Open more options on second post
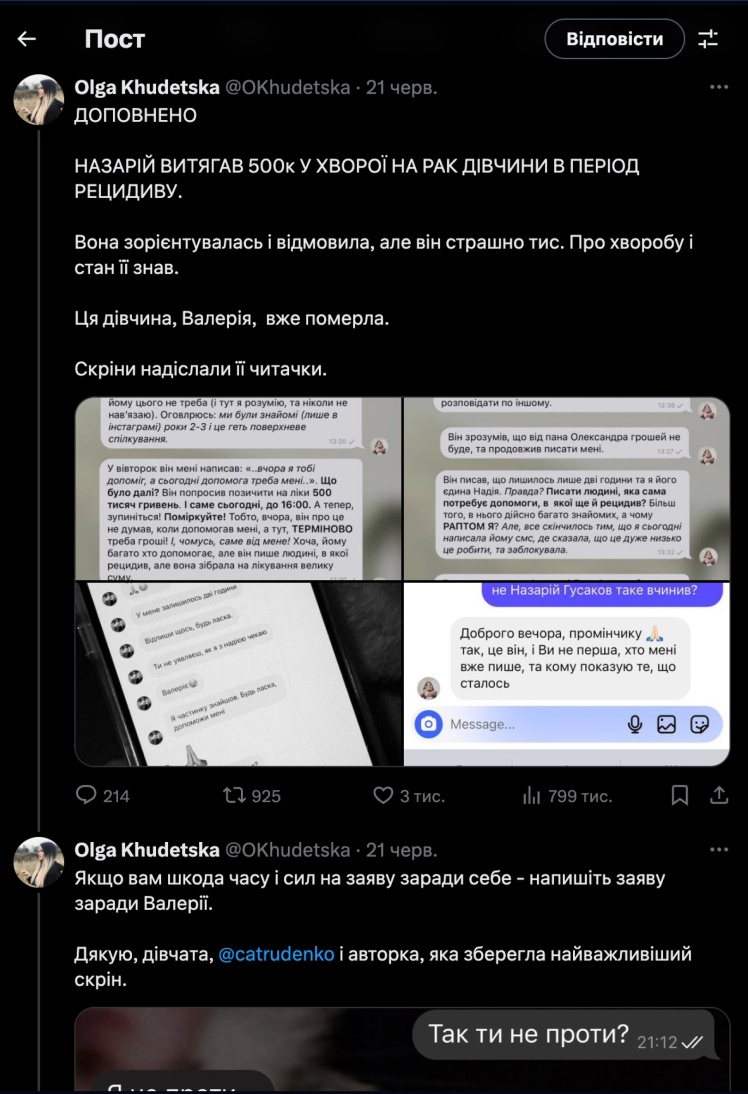748x1094 pixels. 719,850
